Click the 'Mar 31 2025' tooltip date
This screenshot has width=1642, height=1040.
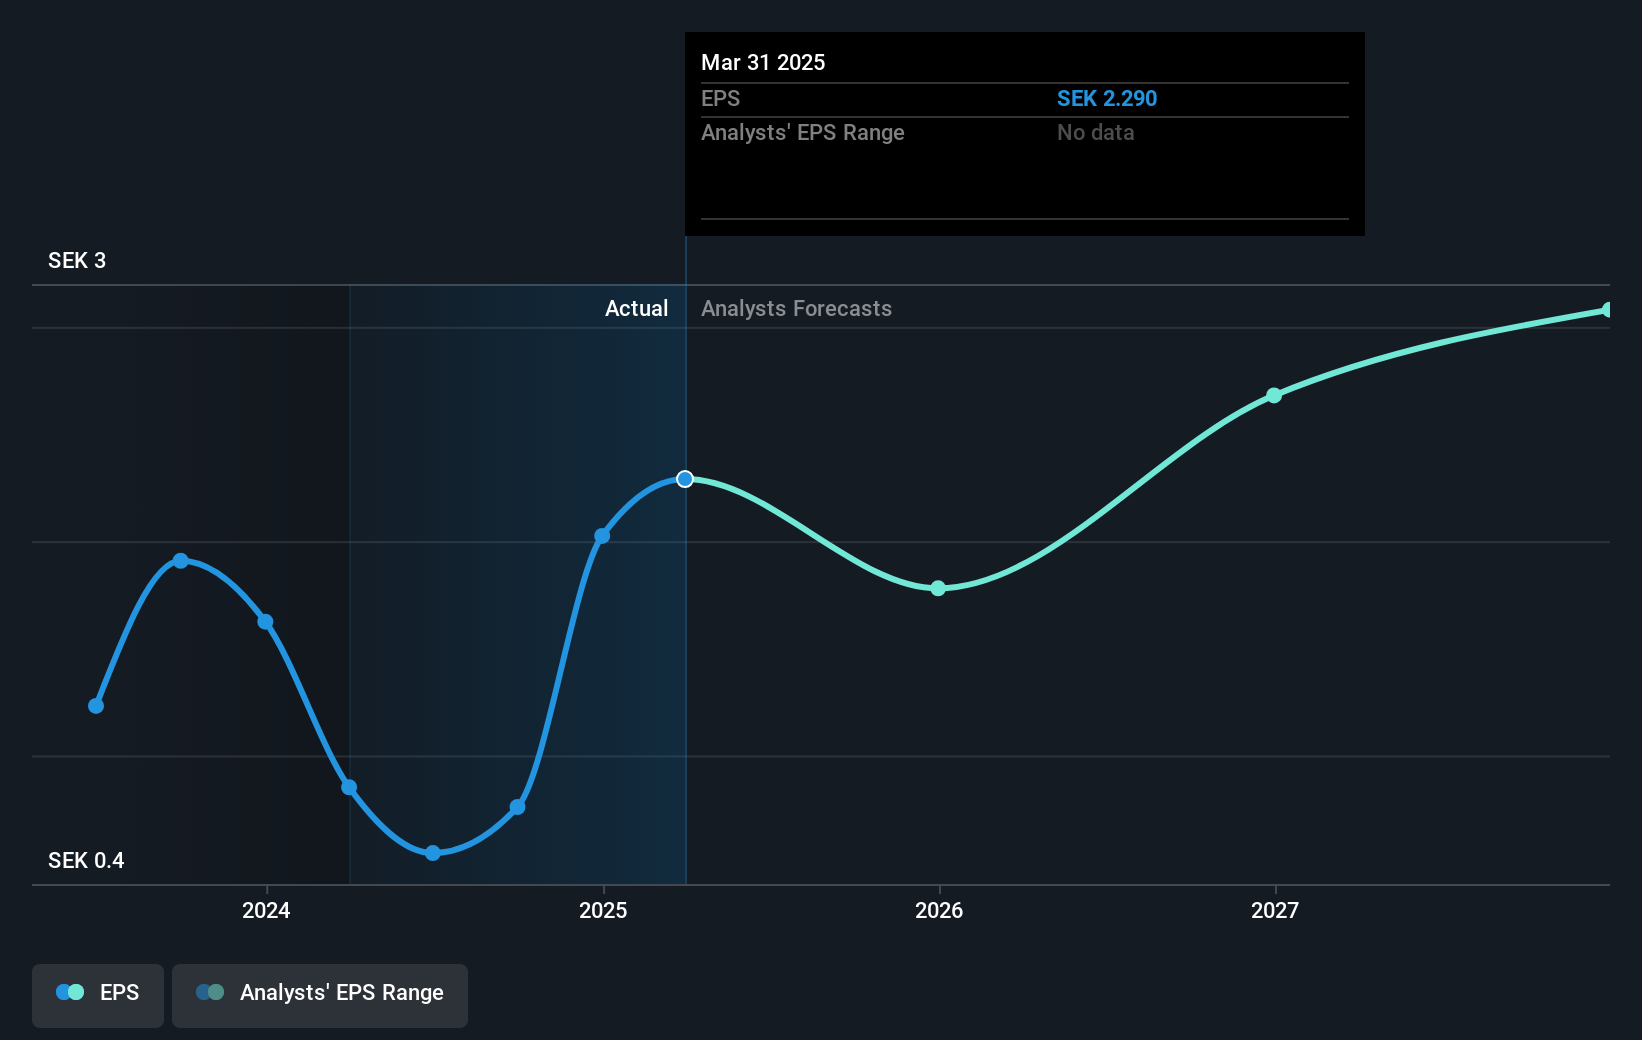pos(763,63)
